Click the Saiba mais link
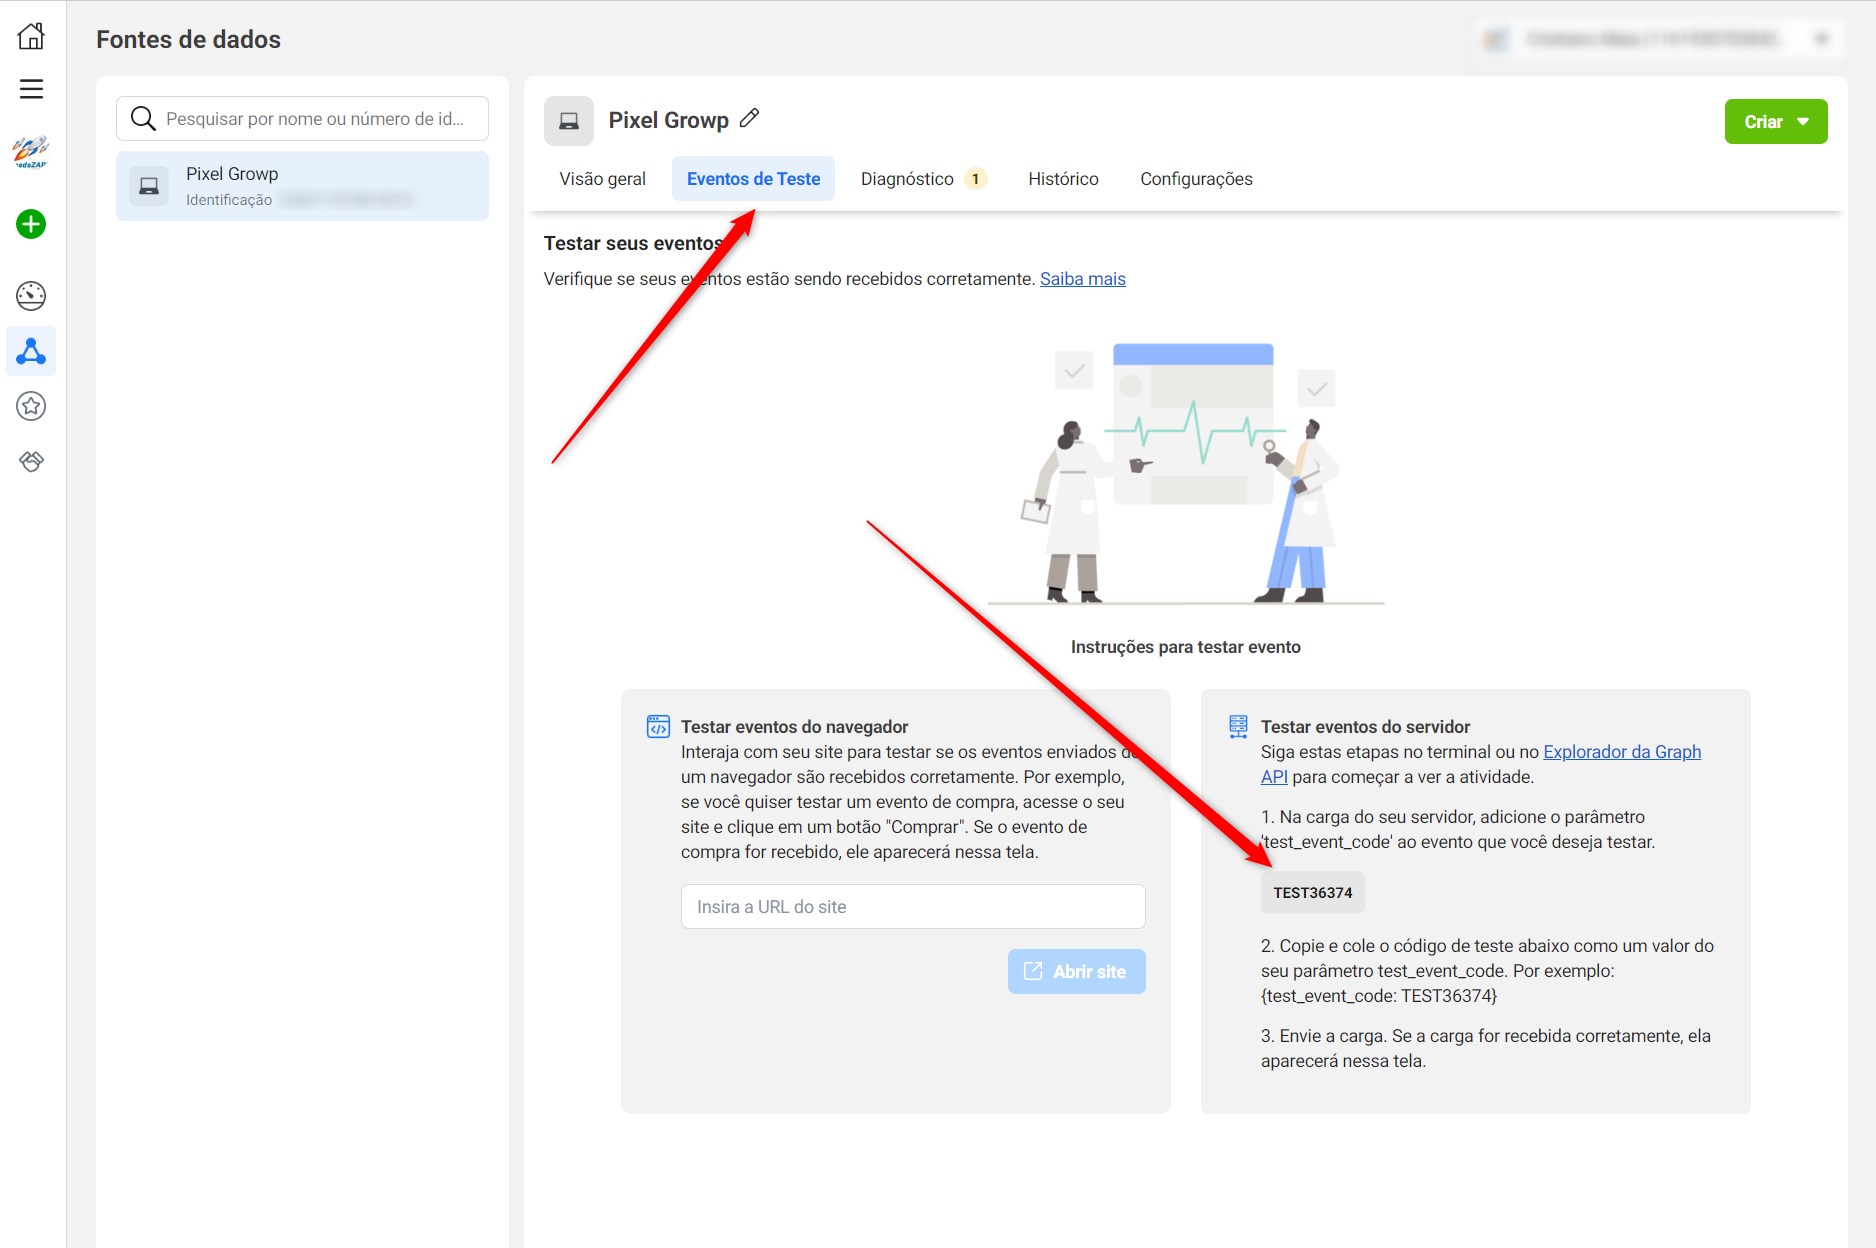Viewport: 1876px width, 1248px height. pyautogui.click(x=1082, y=279)
